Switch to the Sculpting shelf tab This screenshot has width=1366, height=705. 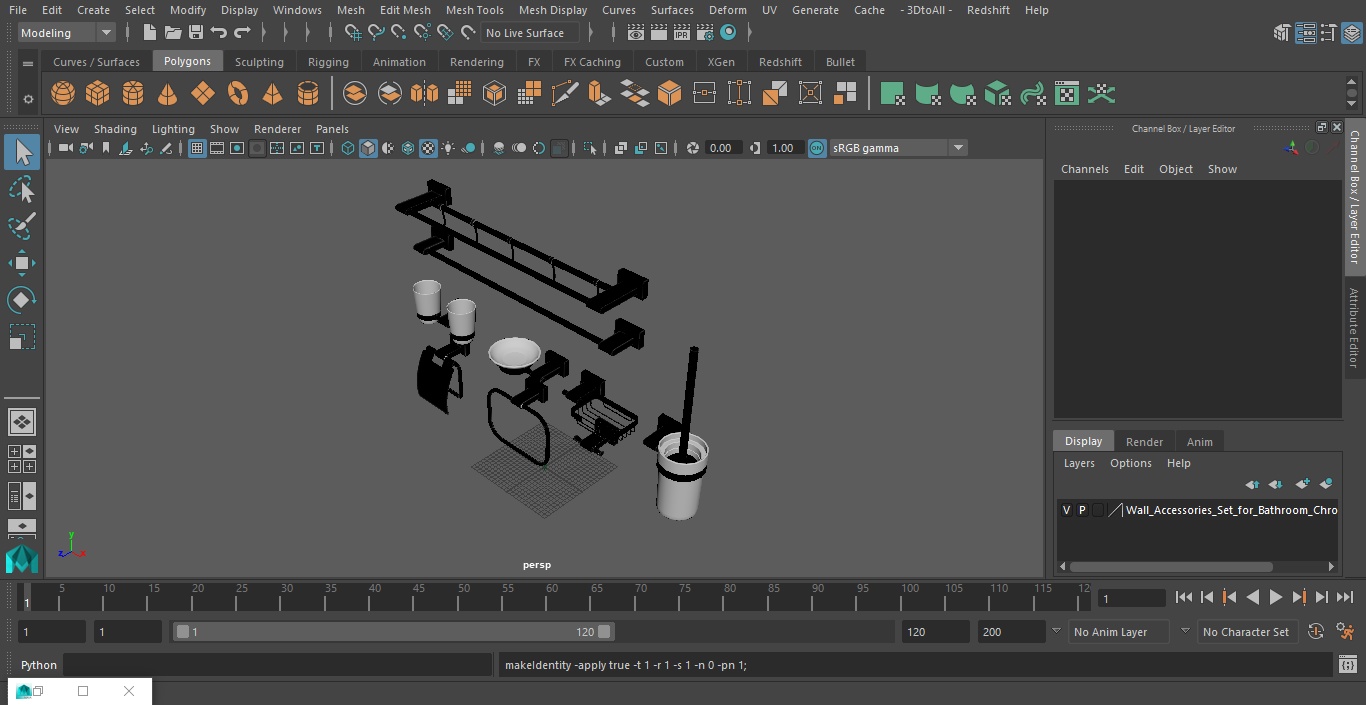click(x=259, y=62)
